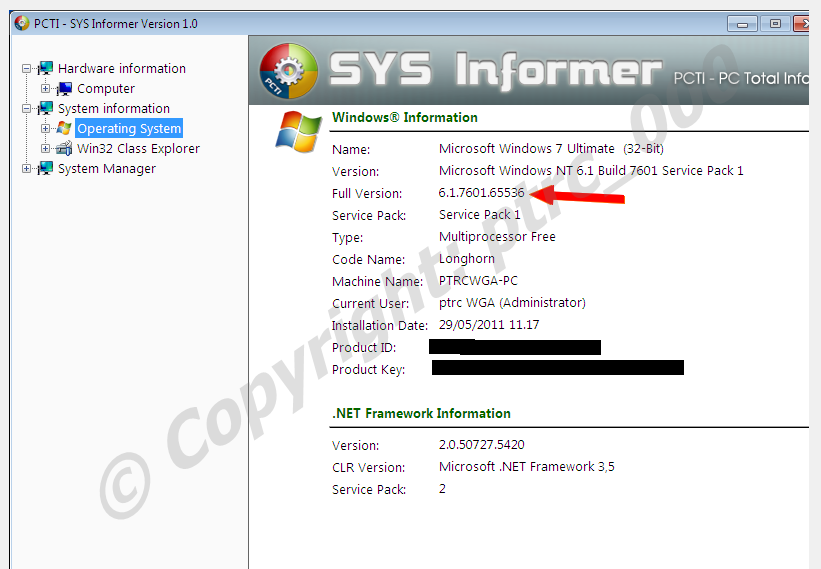
Task: Expand the Win32 Class Explorer node
Action: (x=45, y=148)
